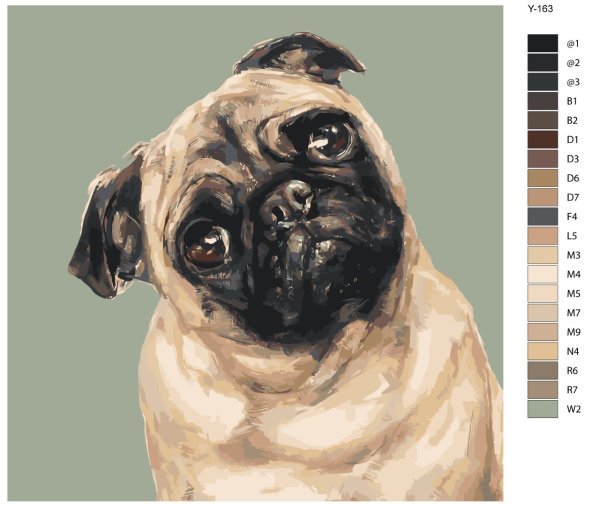The height and width of the screenshot is (506, 600).
Task: Click the @1 black color swatch
Action: click(x=542, y=43)
